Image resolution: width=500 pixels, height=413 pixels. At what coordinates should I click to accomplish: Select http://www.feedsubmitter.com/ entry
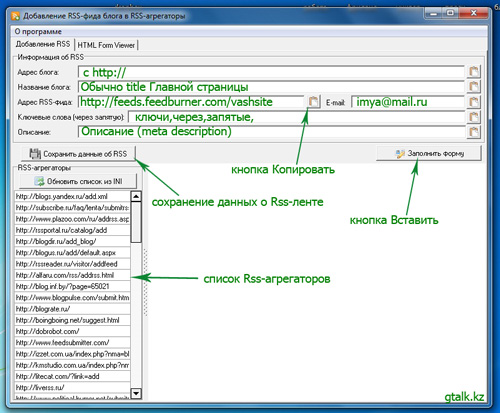[72, 343]
